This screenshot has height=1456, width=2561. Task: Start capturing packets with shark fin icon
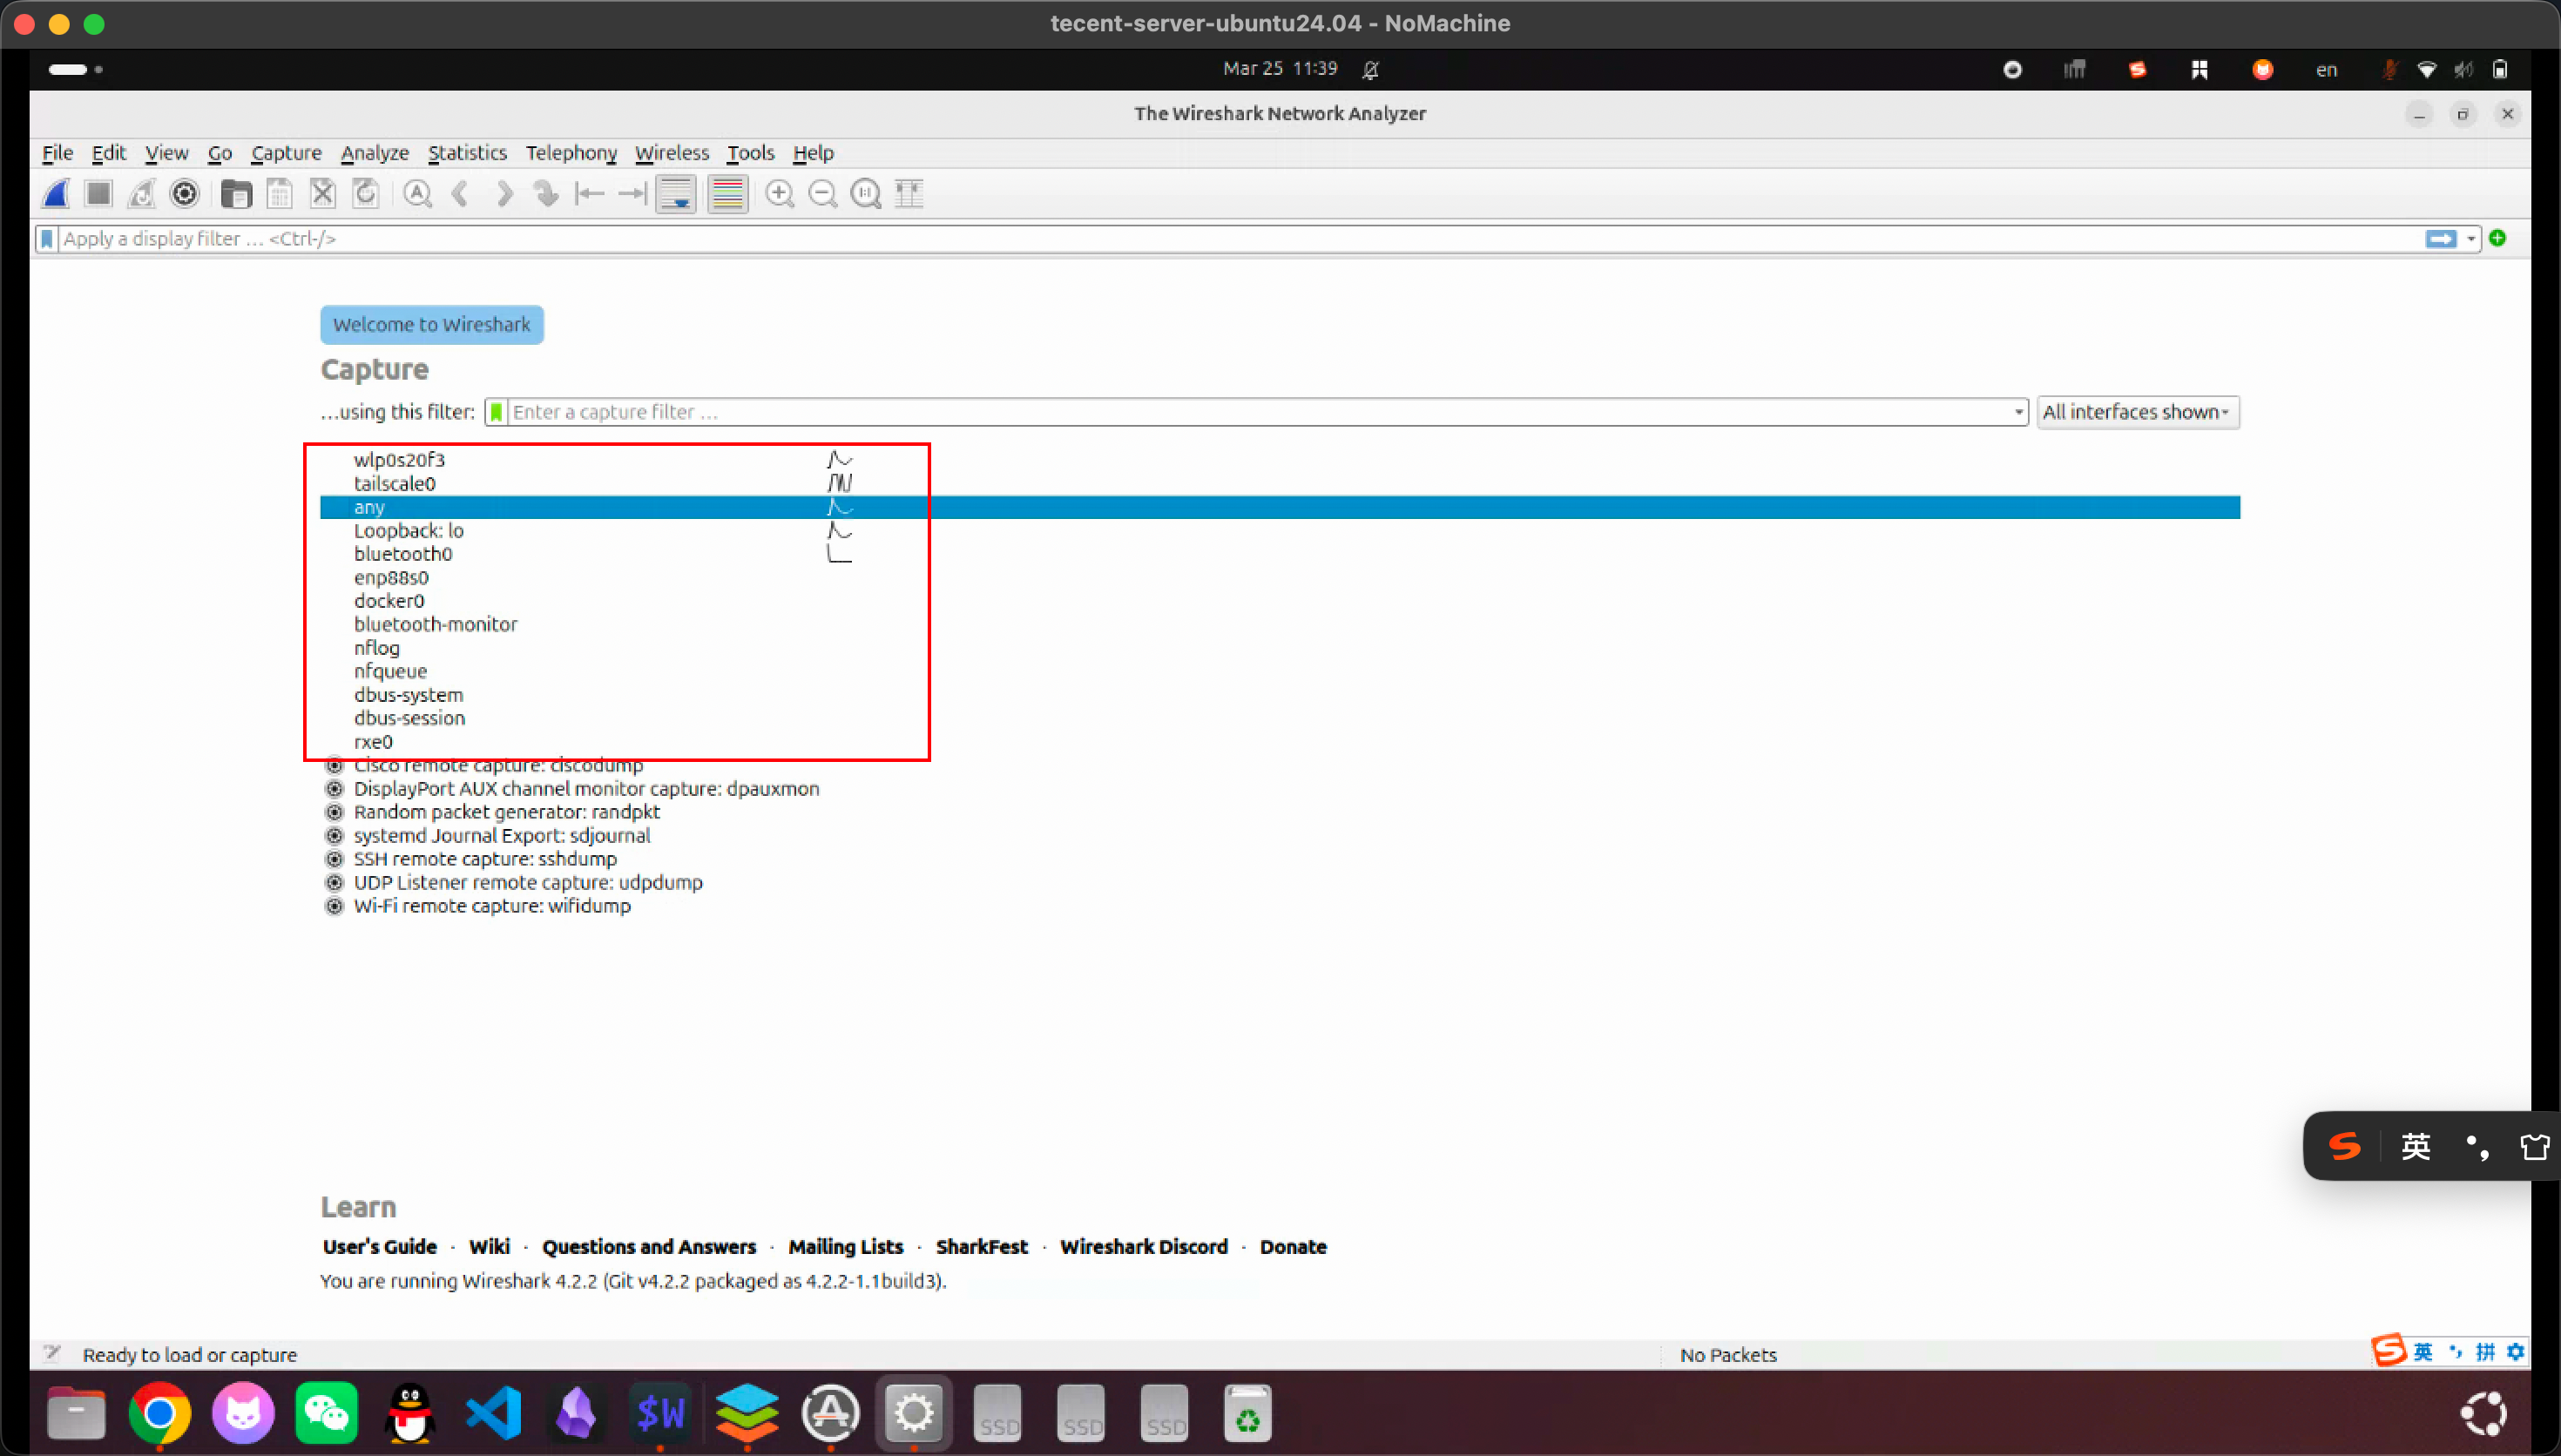56,193
